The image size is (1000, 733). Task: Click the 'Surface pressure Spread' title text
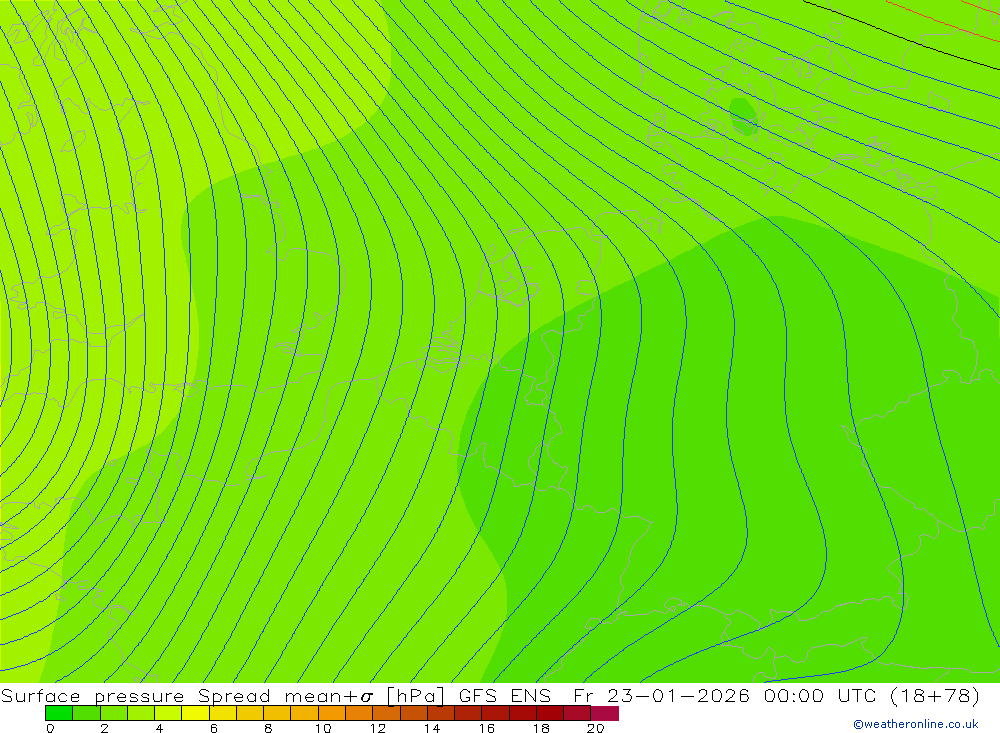pos(136,695)
